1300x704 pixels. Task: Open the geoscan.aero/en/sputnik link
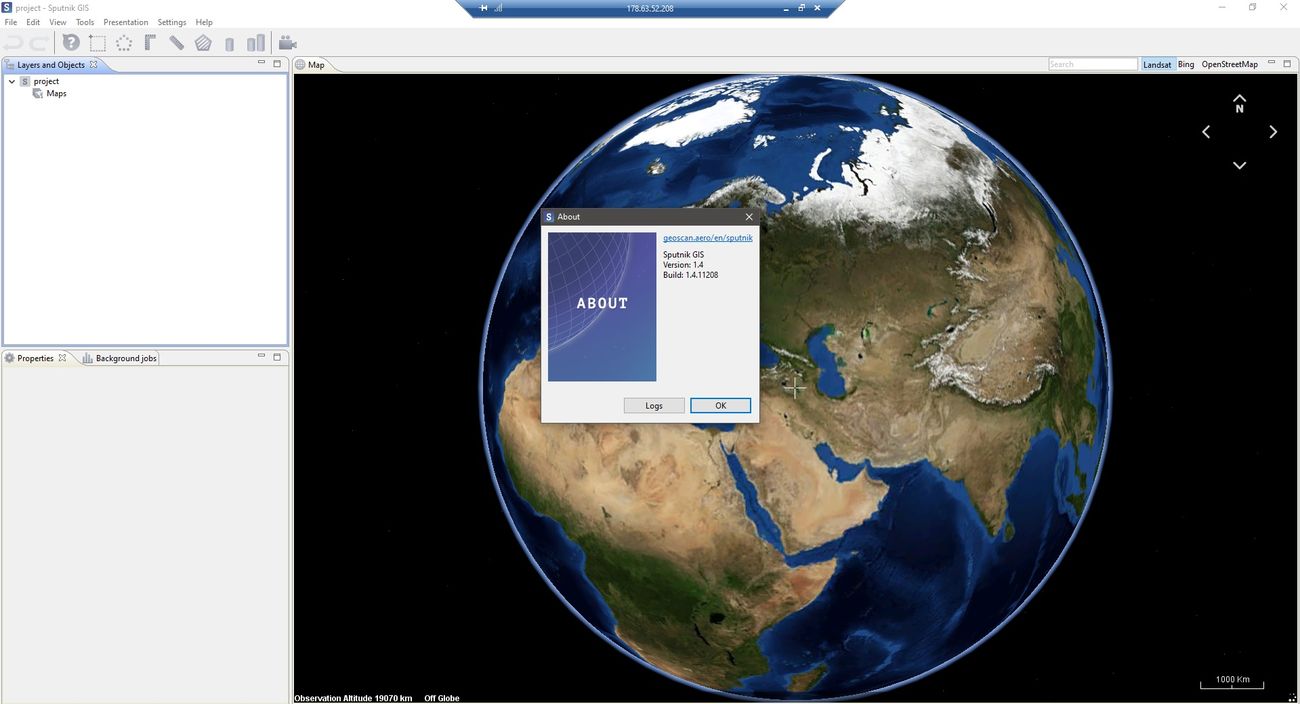coord(707,237)
